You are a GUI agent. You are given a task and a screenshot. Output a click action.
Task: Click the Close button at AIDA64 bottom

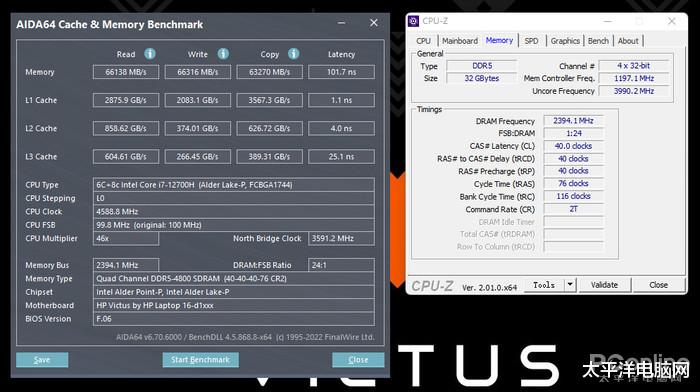358,360
